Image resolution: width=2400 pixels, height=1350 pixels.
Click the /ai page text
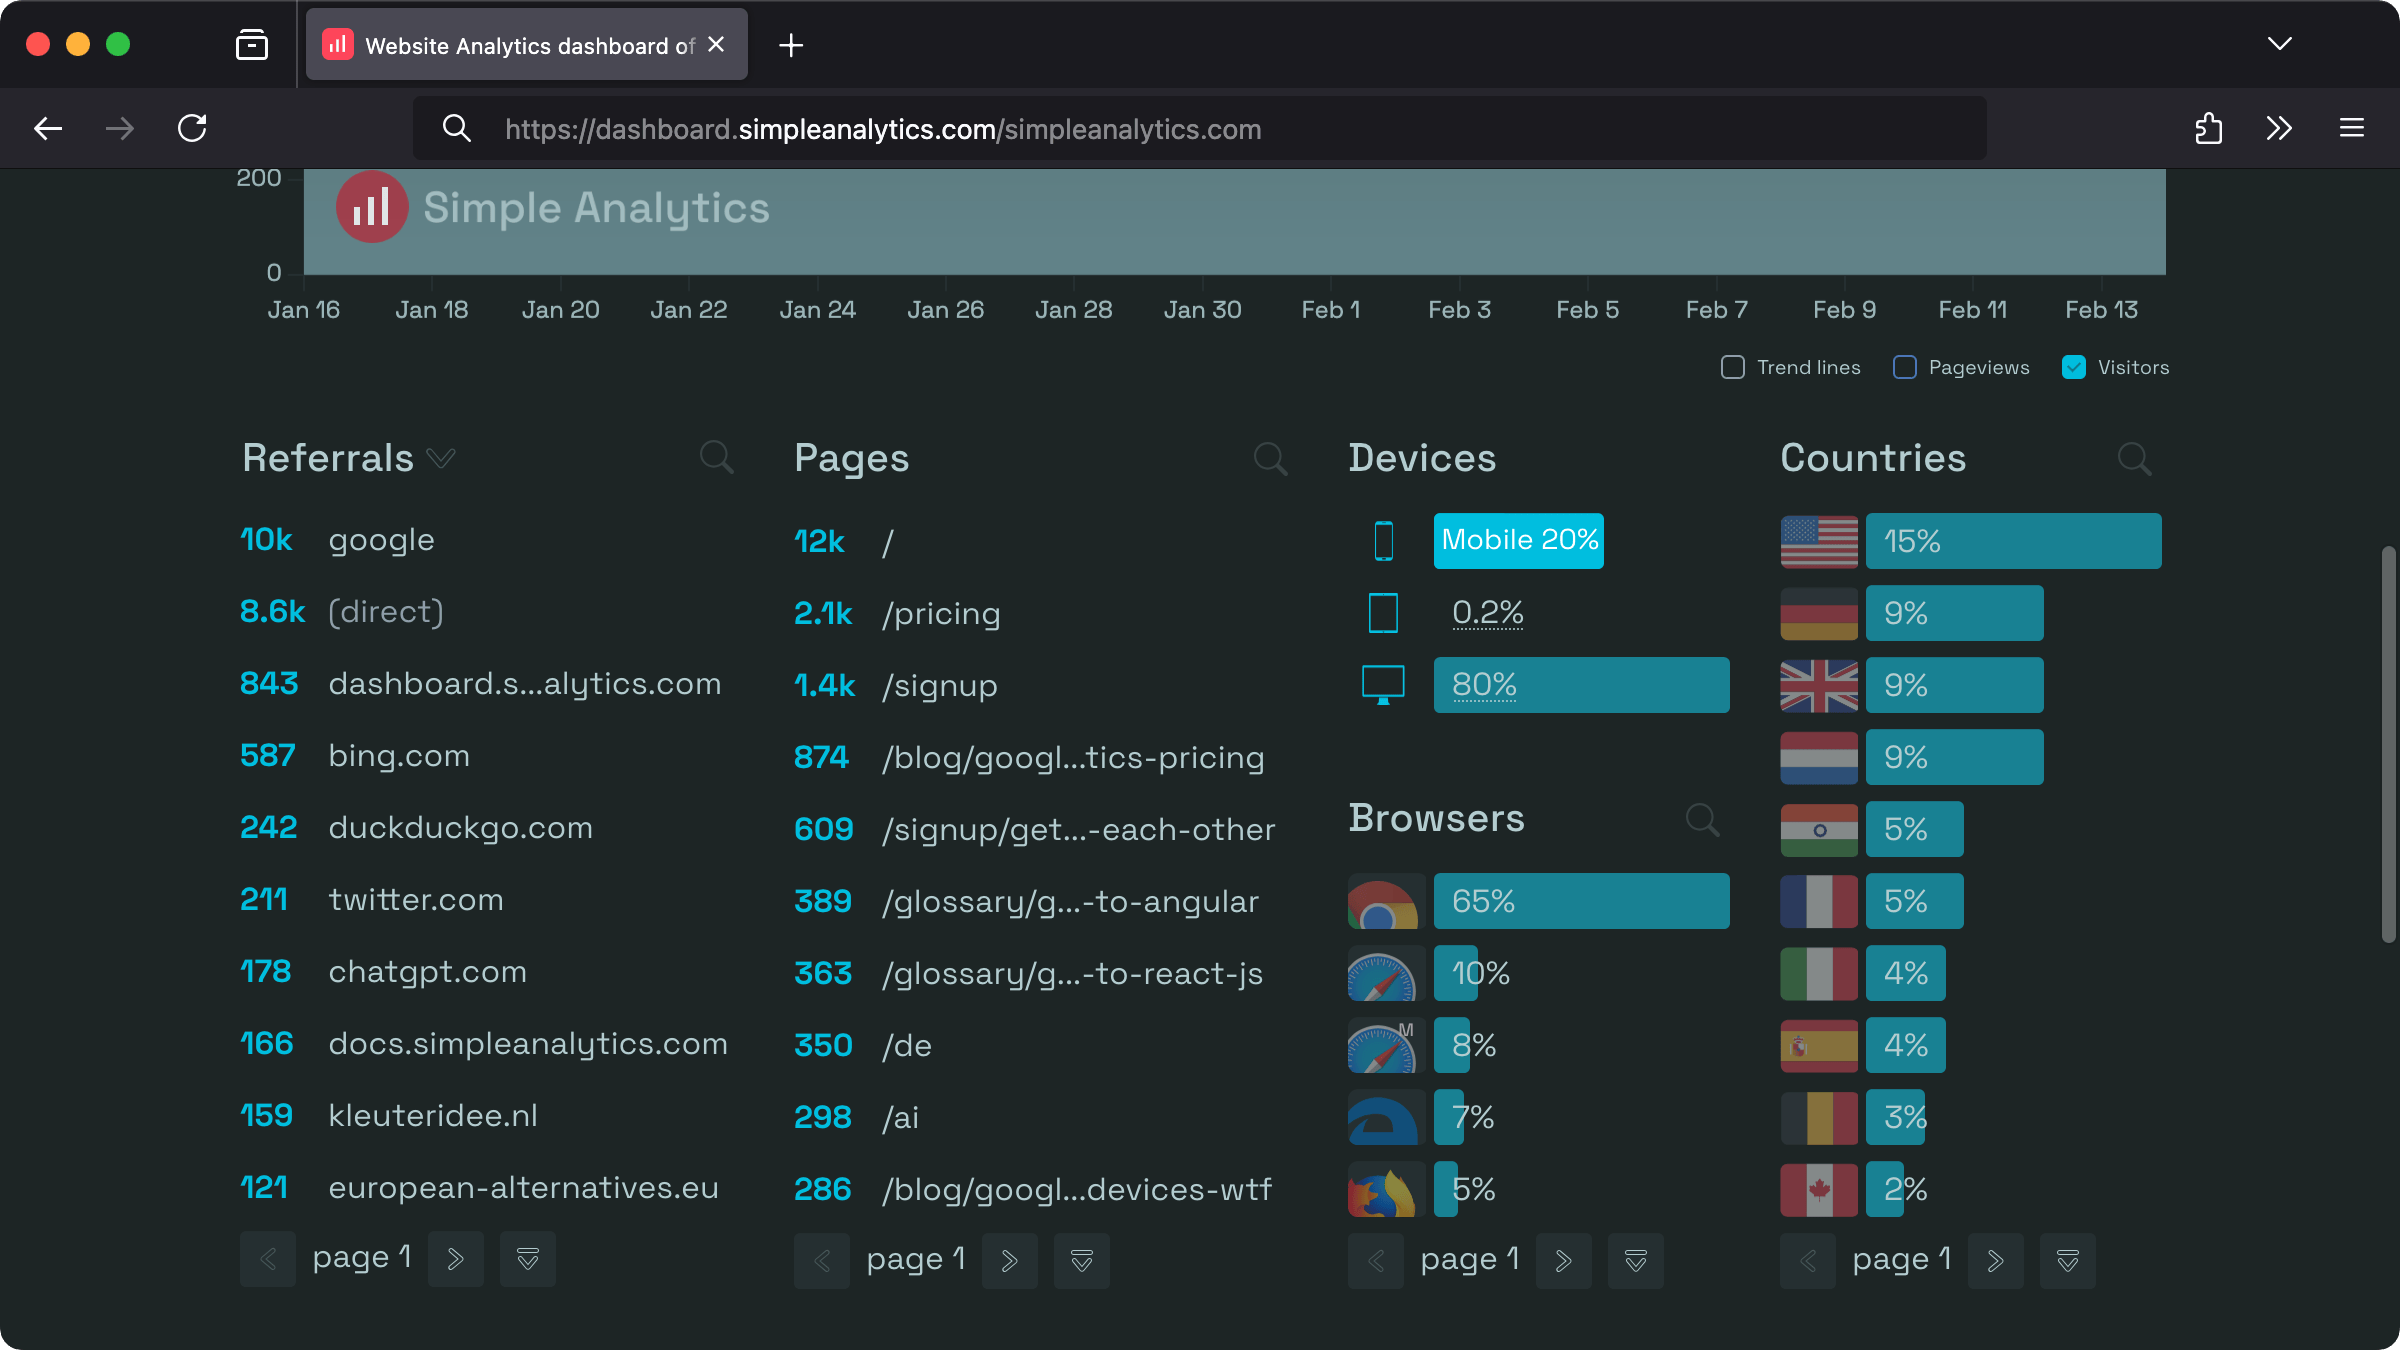pyautogui.click(x=900, y=1118)
